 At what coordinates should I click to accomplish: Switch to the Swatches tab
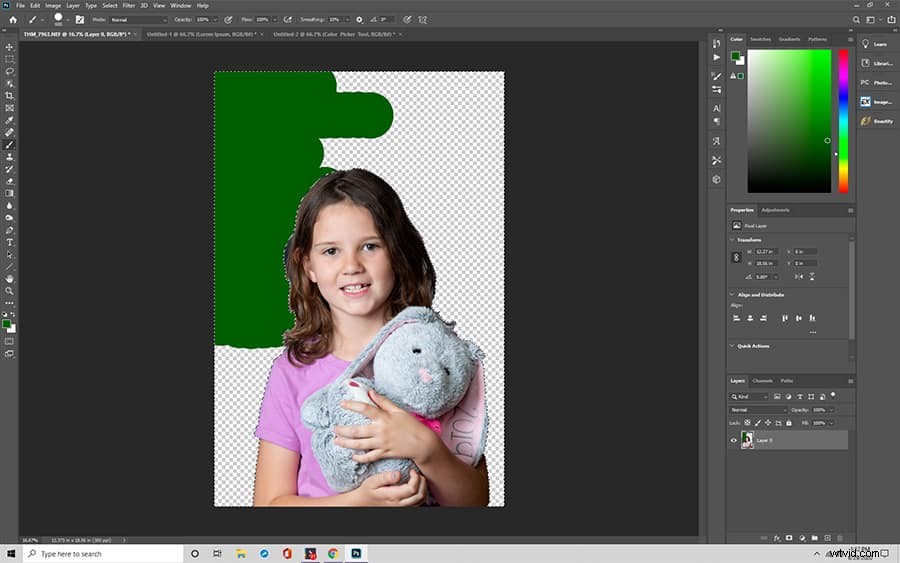(x=761, y=39)
